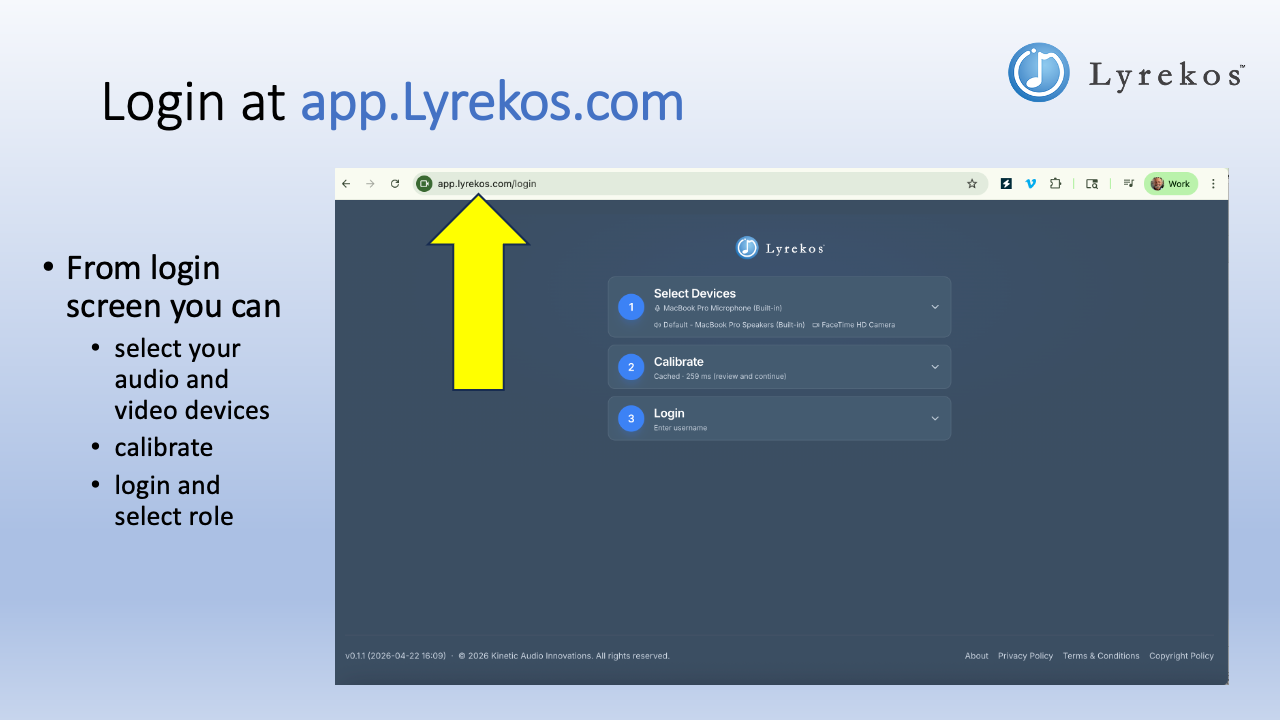Click the site info icon in address bar
The width and height of the screenshot is (1280, 720).
423,183
